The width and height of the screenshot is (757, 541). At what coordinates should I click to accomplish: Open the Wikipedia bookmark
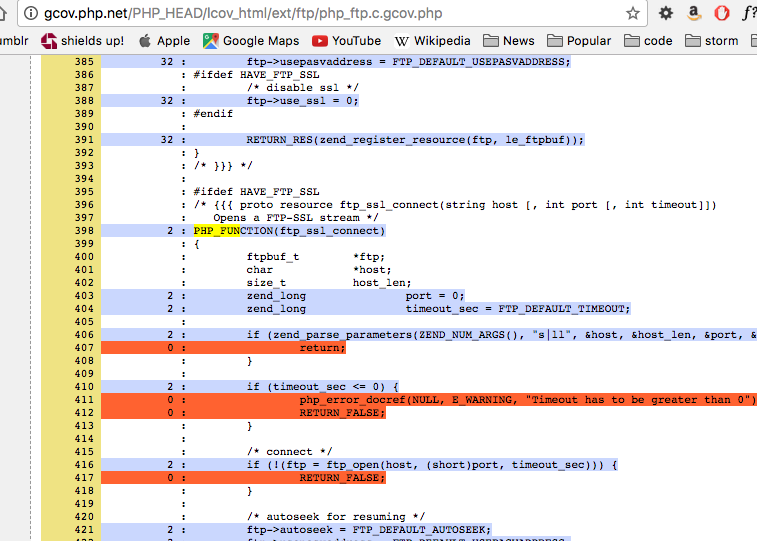pos(433,41)
